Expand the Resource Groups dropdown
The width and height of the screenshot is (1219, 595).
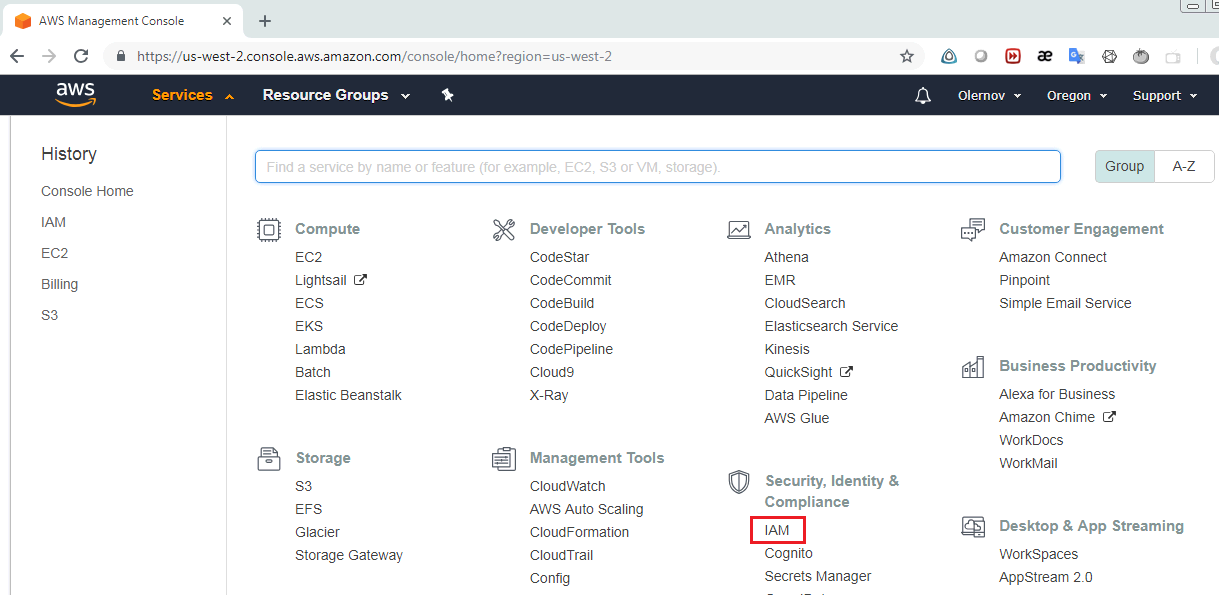tap(336, 95)
